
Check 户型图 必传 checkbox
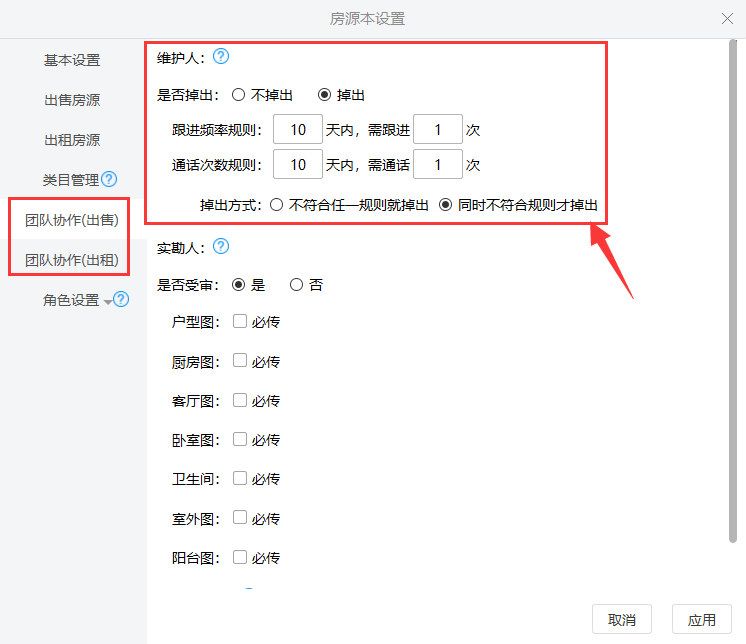[x=240, y=321]
